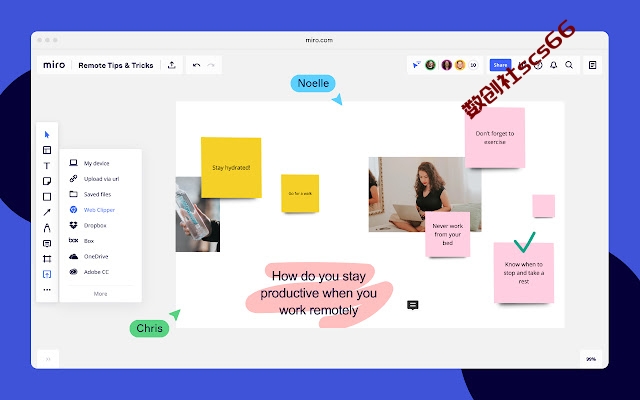The height and width of the screenshot is (400, 640).
Task: Expand more tools with three dots
Action: [47, 290]
